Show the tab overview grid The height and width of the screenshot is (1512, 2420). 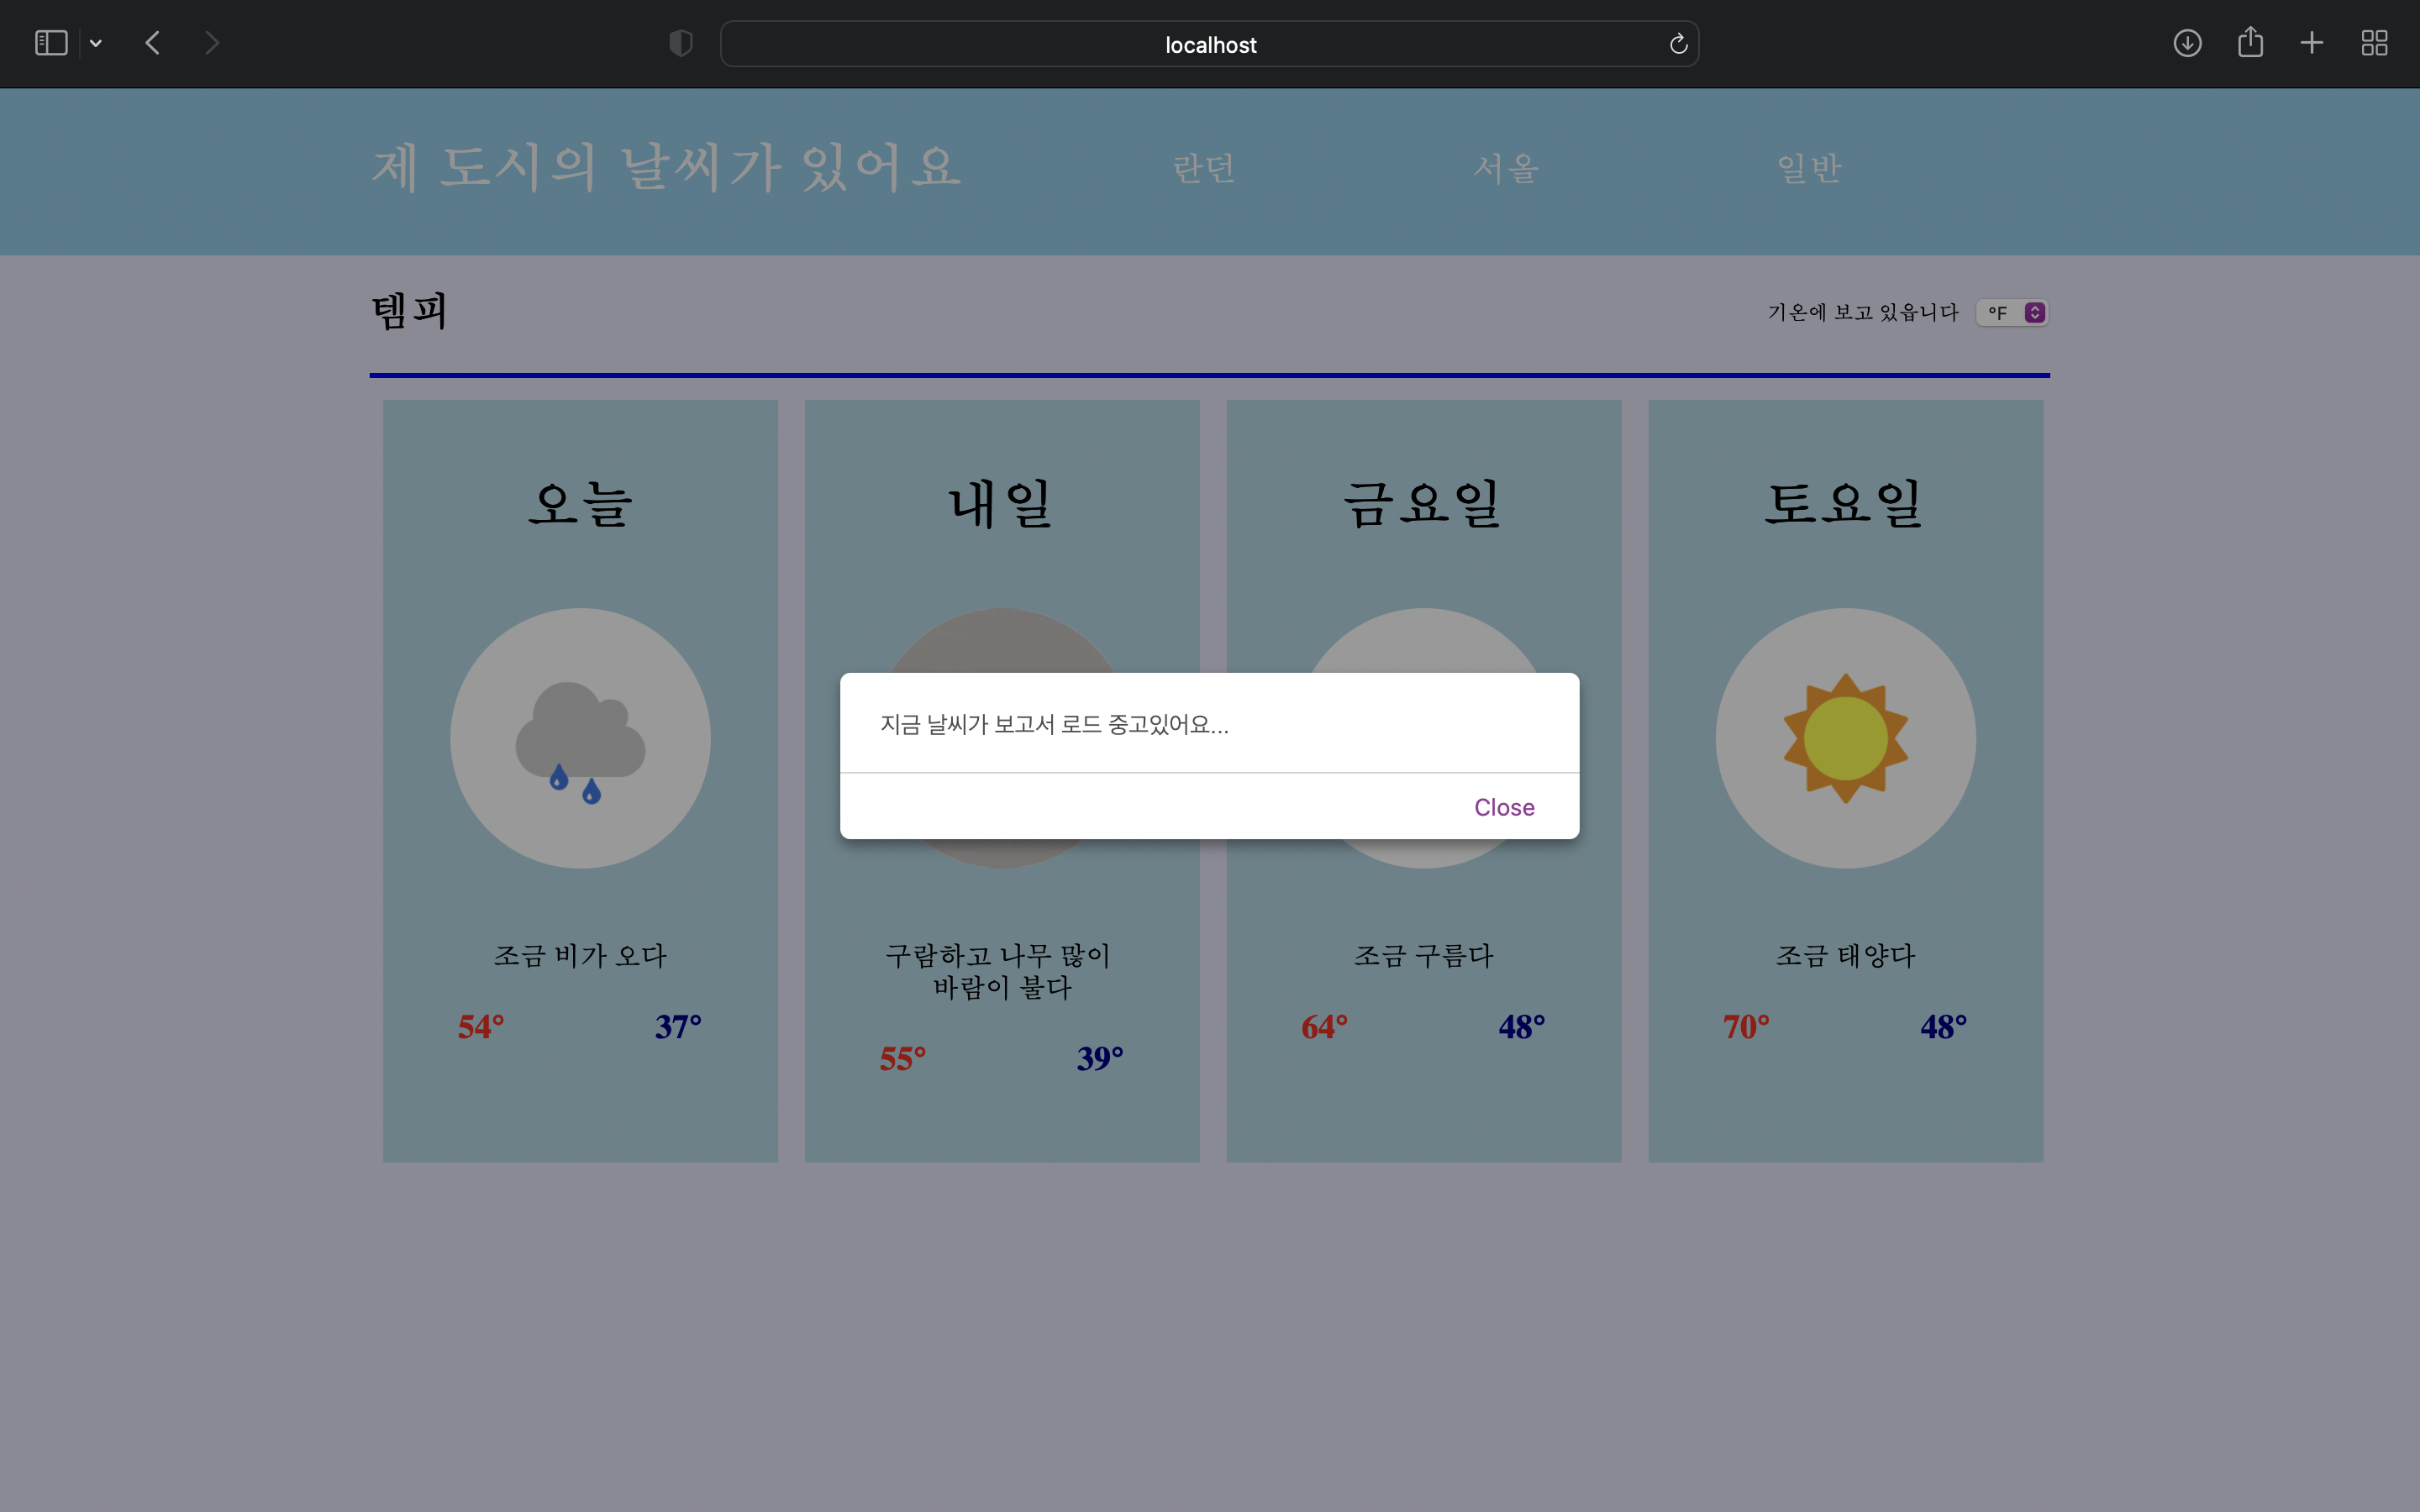point(2375,43)
